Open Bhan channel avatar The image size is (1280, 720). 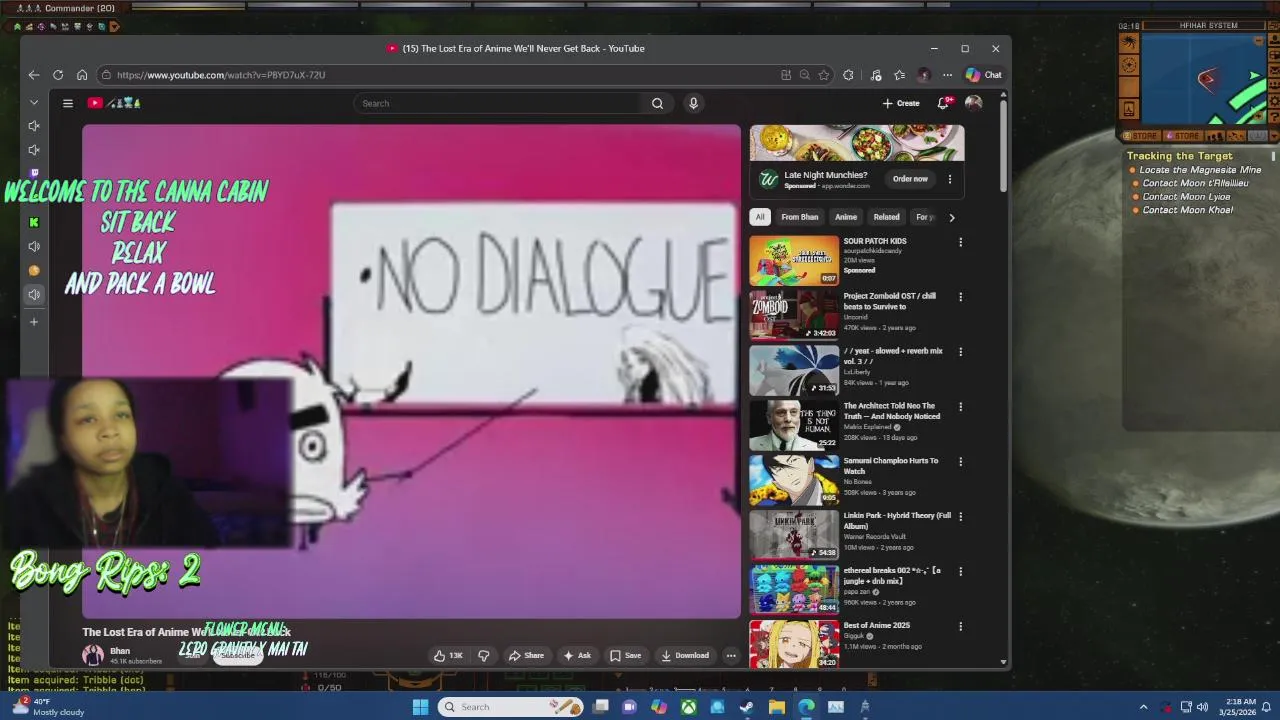93,655
